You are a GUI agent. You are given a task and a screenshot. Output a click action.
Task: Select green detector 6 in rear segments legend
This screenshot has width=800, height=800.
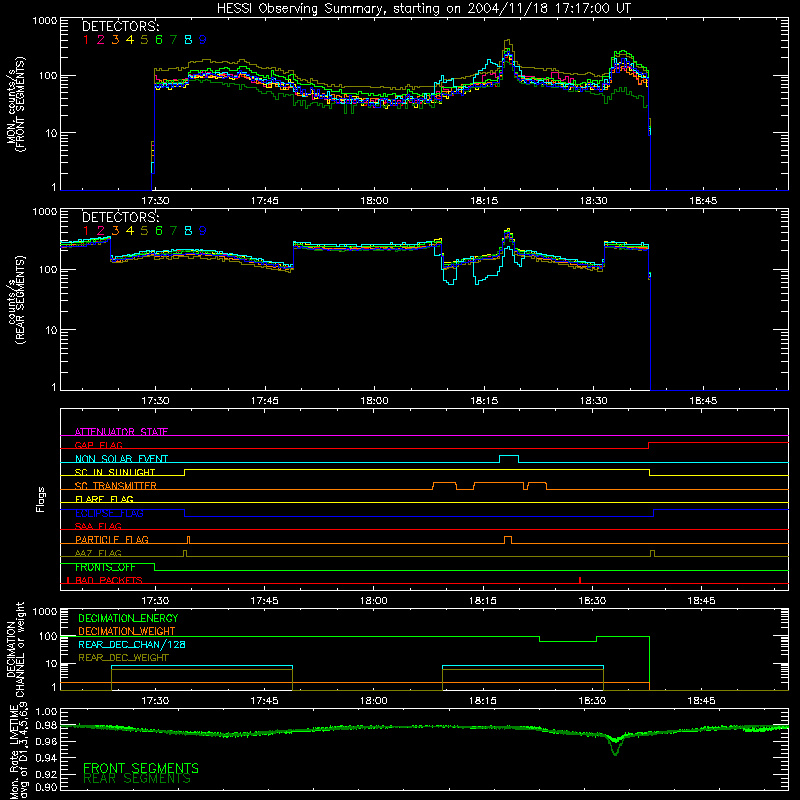[159, 231]
